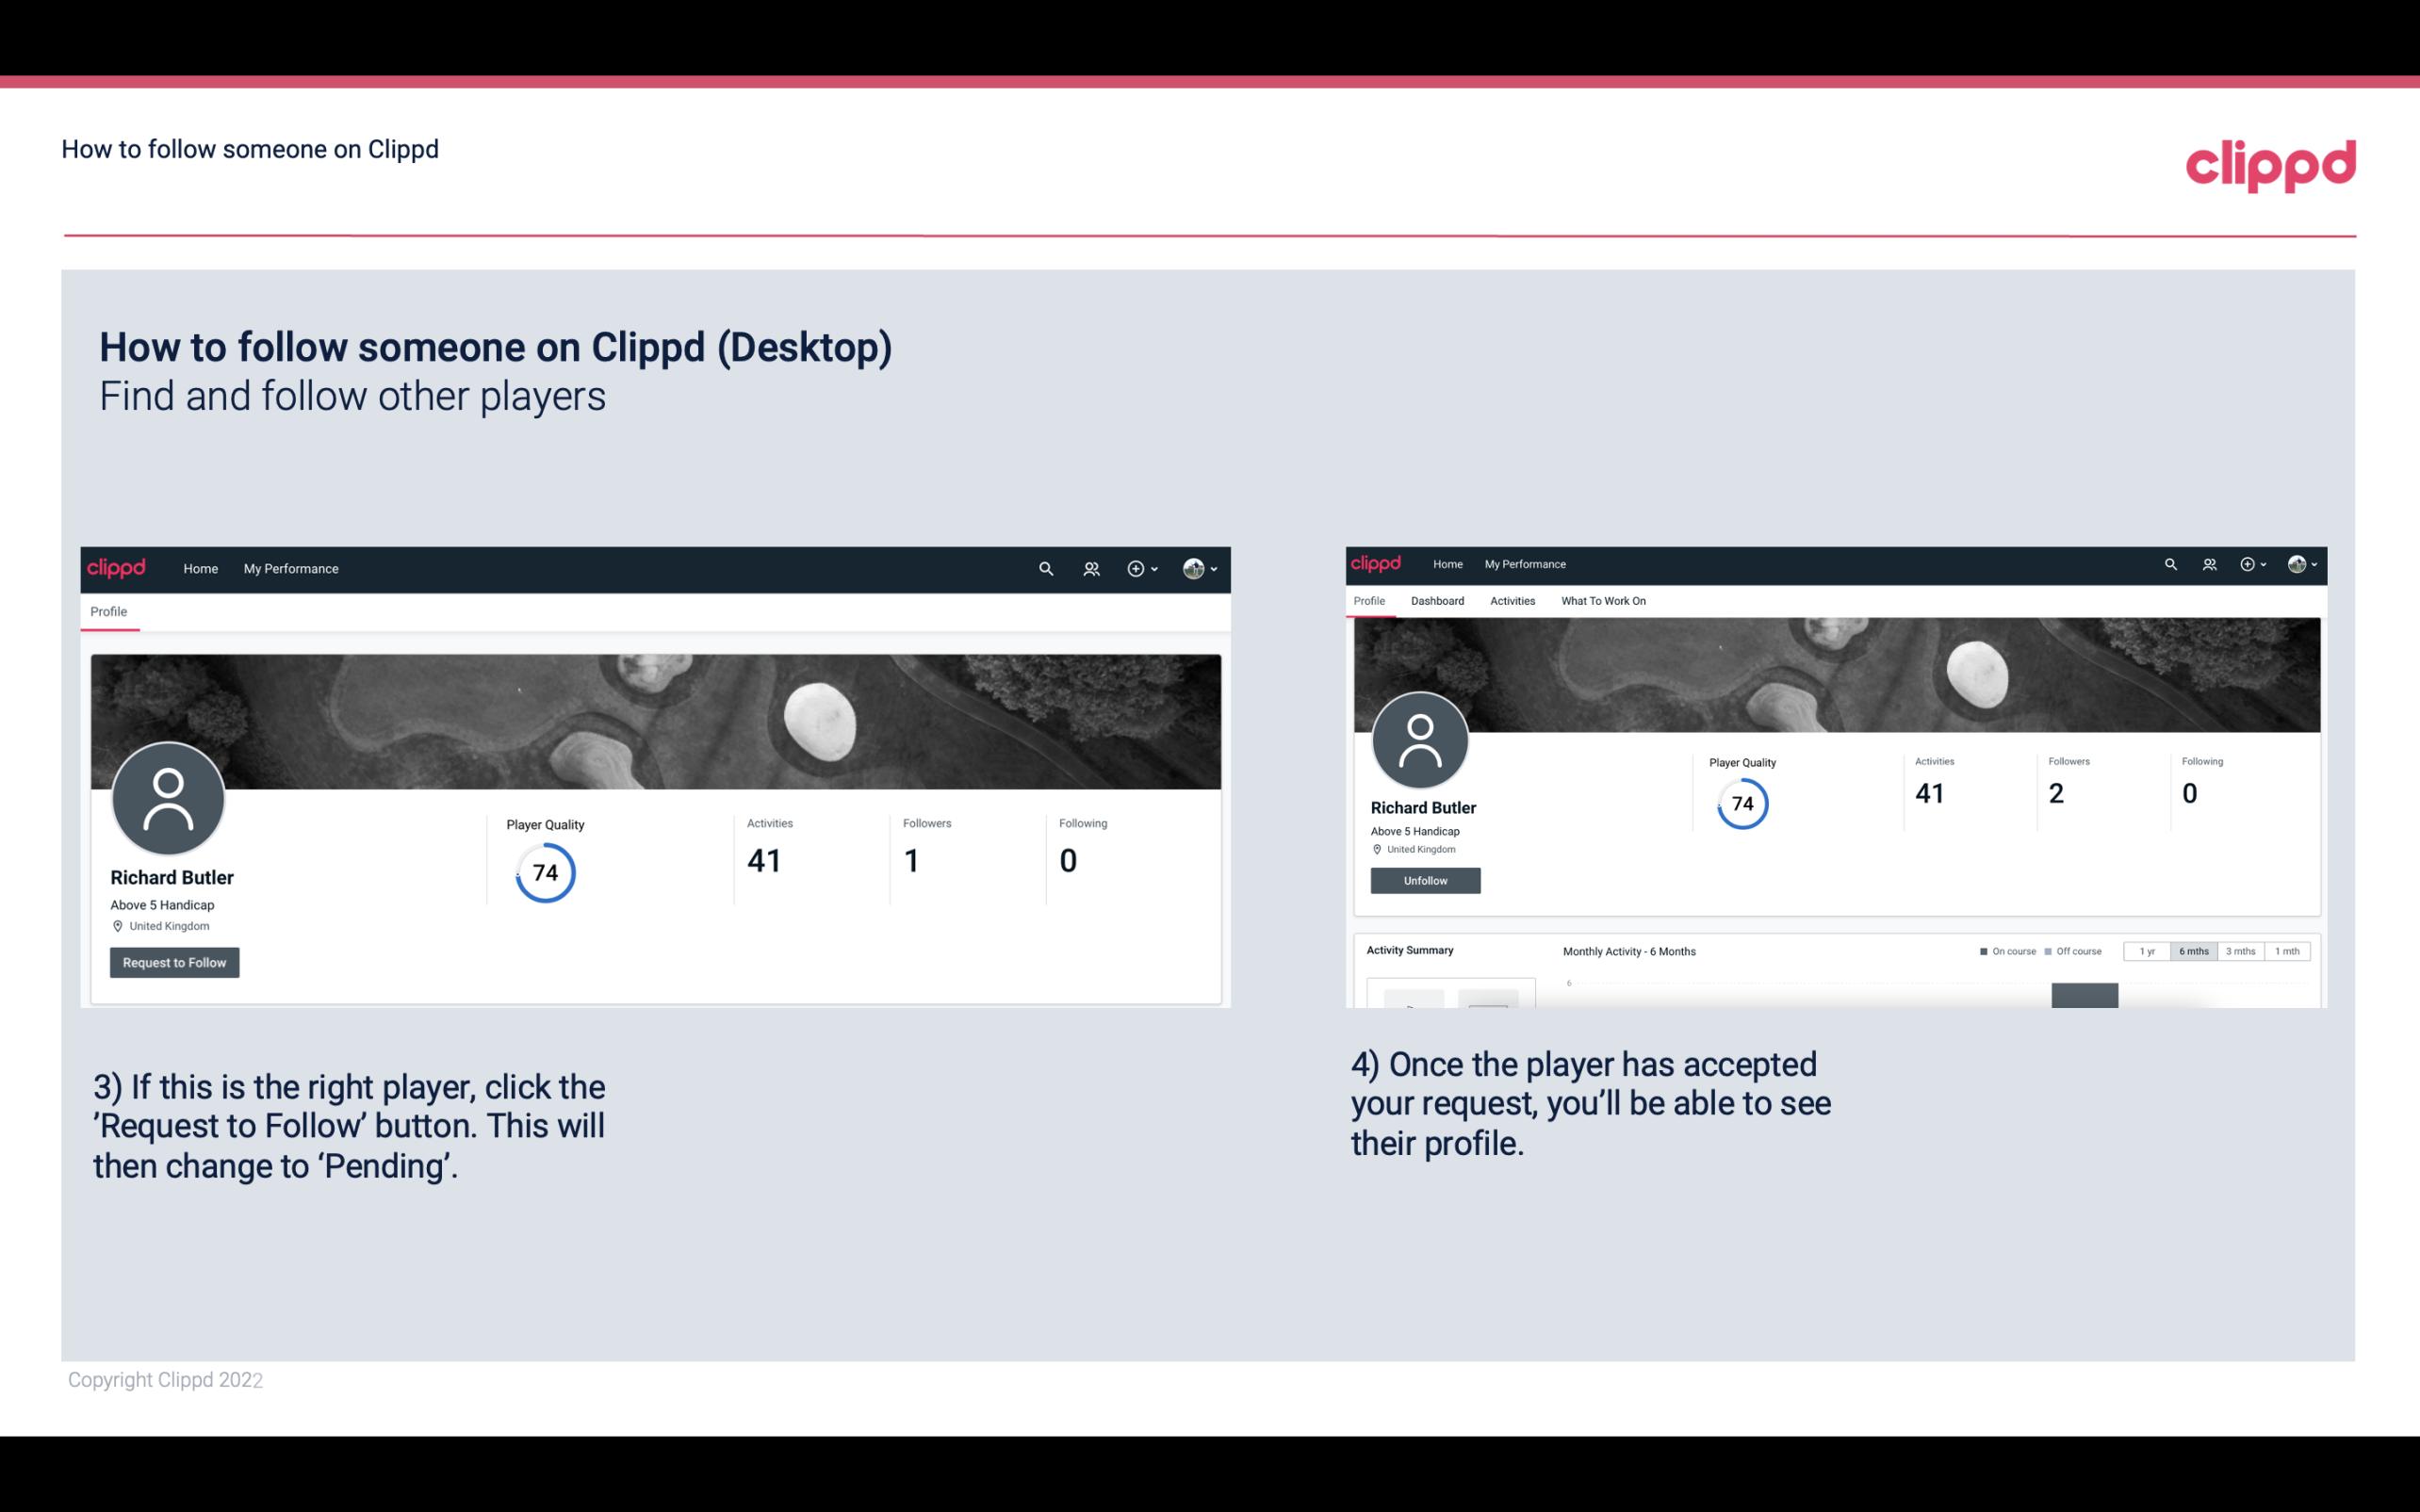Viewport: 2420px width, 1512px height.
Task: Select the 'Profile' tab on left profile
Action: 108,611
